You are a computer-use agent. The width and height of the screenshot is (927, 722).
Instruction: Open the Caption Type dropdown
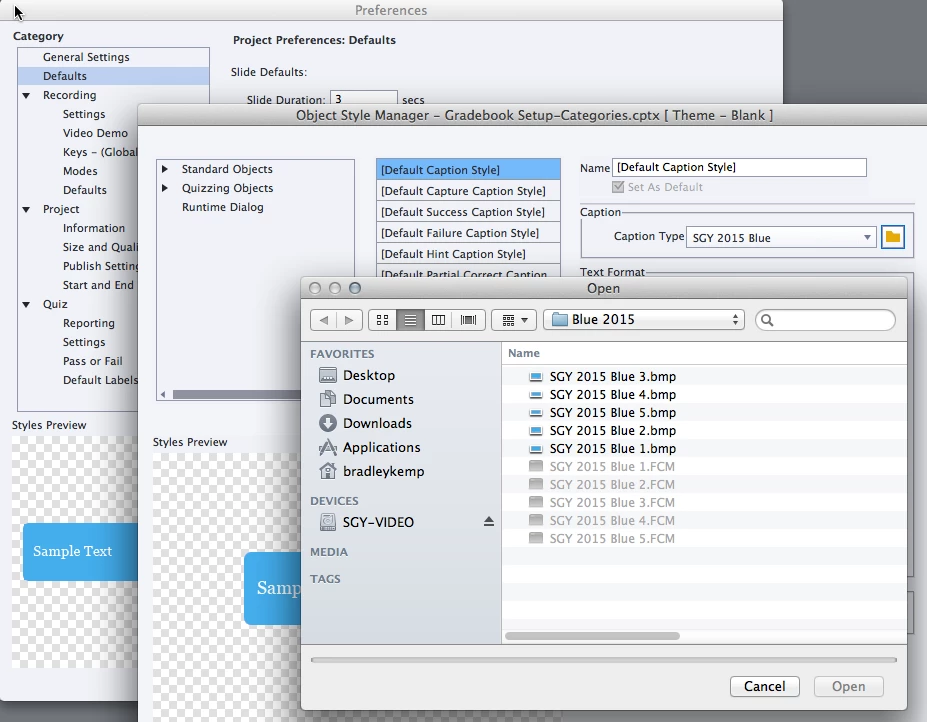pyautogui.click(x=780, y=238)
